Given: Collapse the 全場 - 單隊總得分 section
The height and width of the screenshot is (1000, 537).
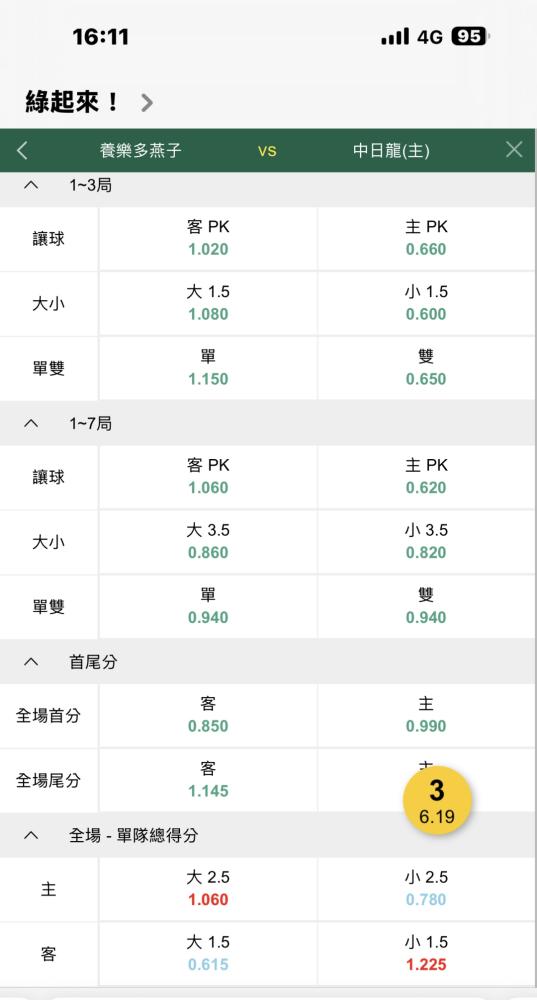Looking at the screenshot, I should (x=31, y=835).
